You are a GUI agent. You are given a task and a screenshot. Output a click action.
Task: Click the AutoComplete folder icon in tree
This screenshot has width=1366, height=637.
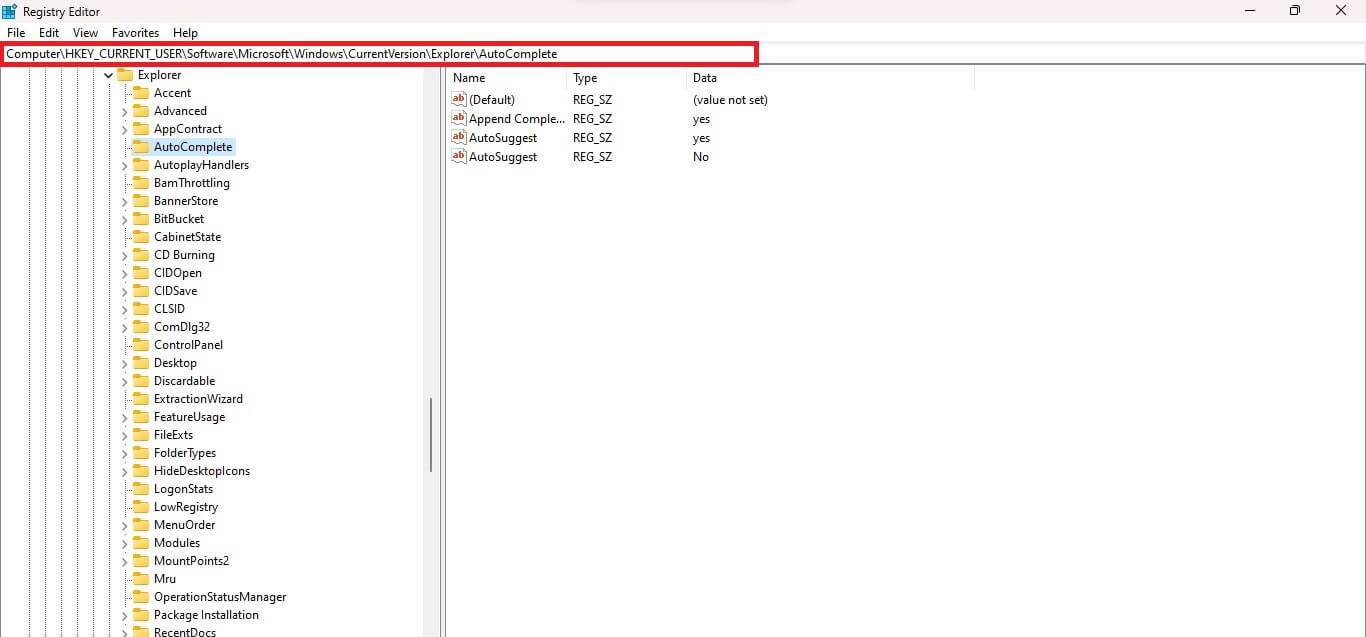(x=141, y=147)
